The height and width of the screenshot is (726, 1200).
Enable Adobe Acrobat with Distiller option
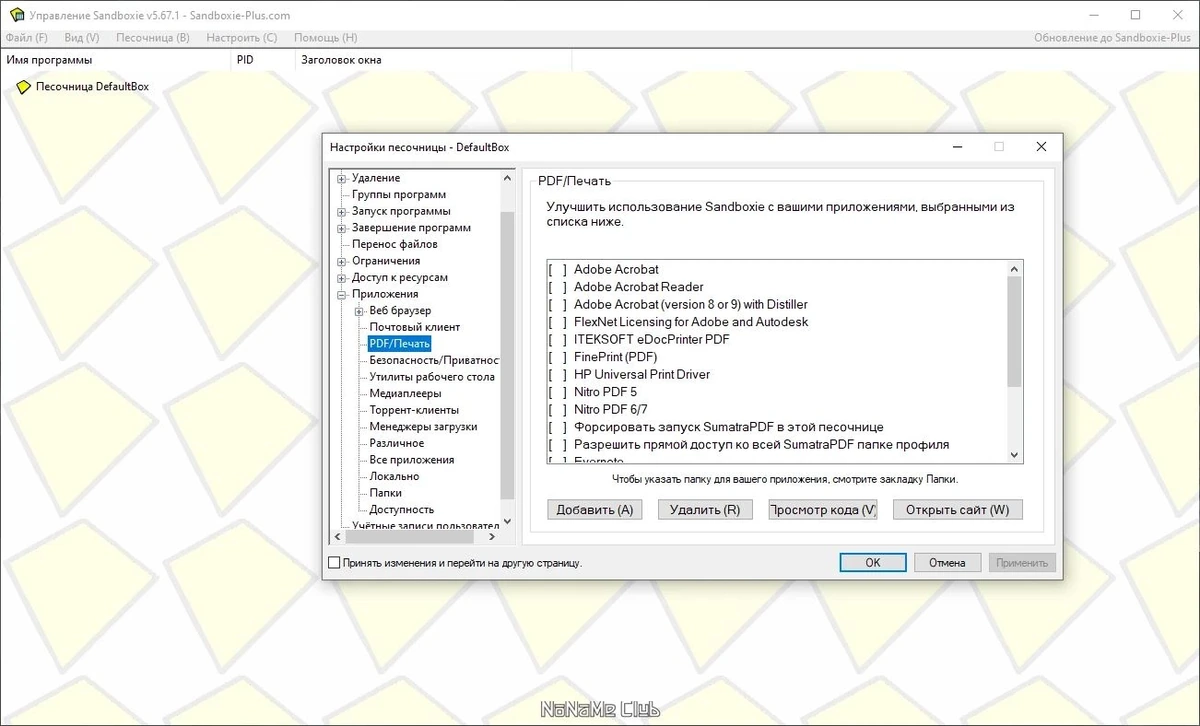tap(557, 305)
